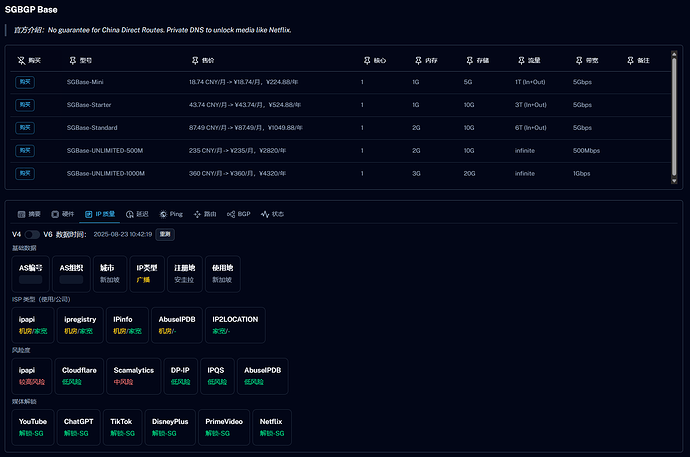Click the pin icon beside 核心 column header
The width and height of the screenshot is (690, 457).
(367, 61)
